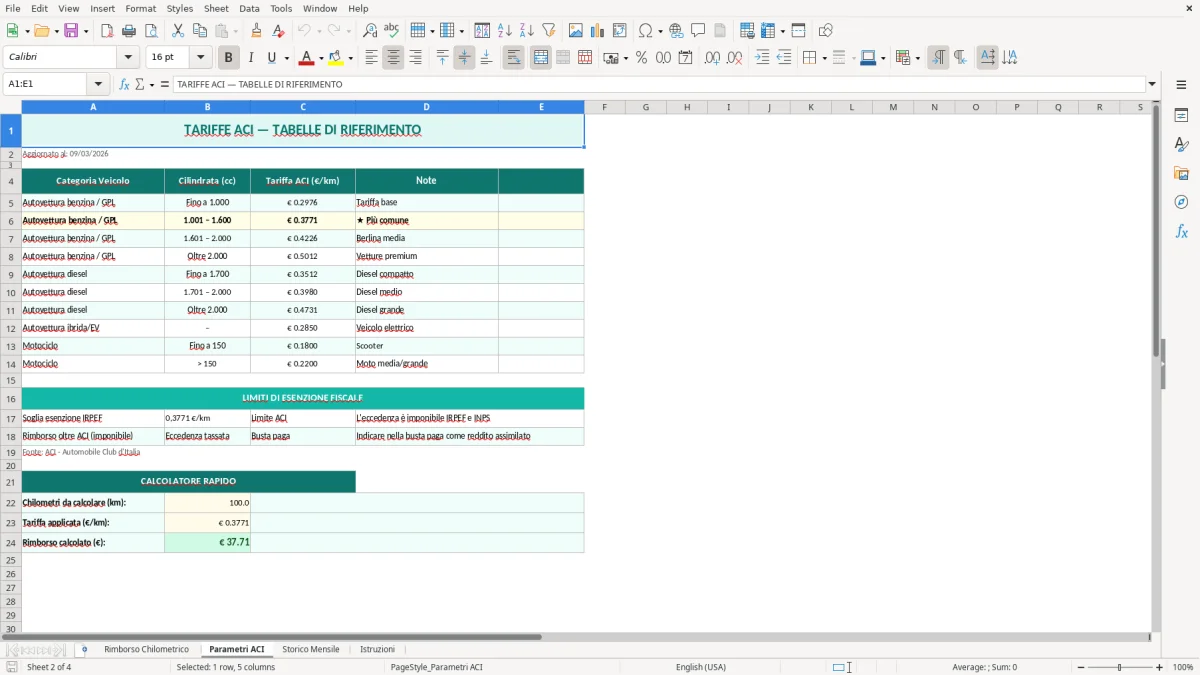Image resolution: width=1200 pixels, height=675 pixels.
Task: Select the Clone Formatting paintbrush
Action: [x=257, y=31]
